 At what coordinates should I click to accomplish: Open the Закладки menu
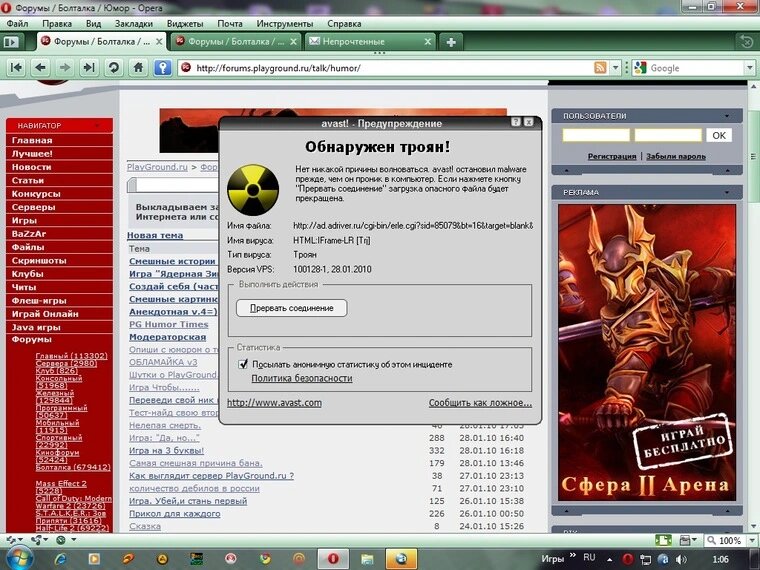tap(134, 24)
